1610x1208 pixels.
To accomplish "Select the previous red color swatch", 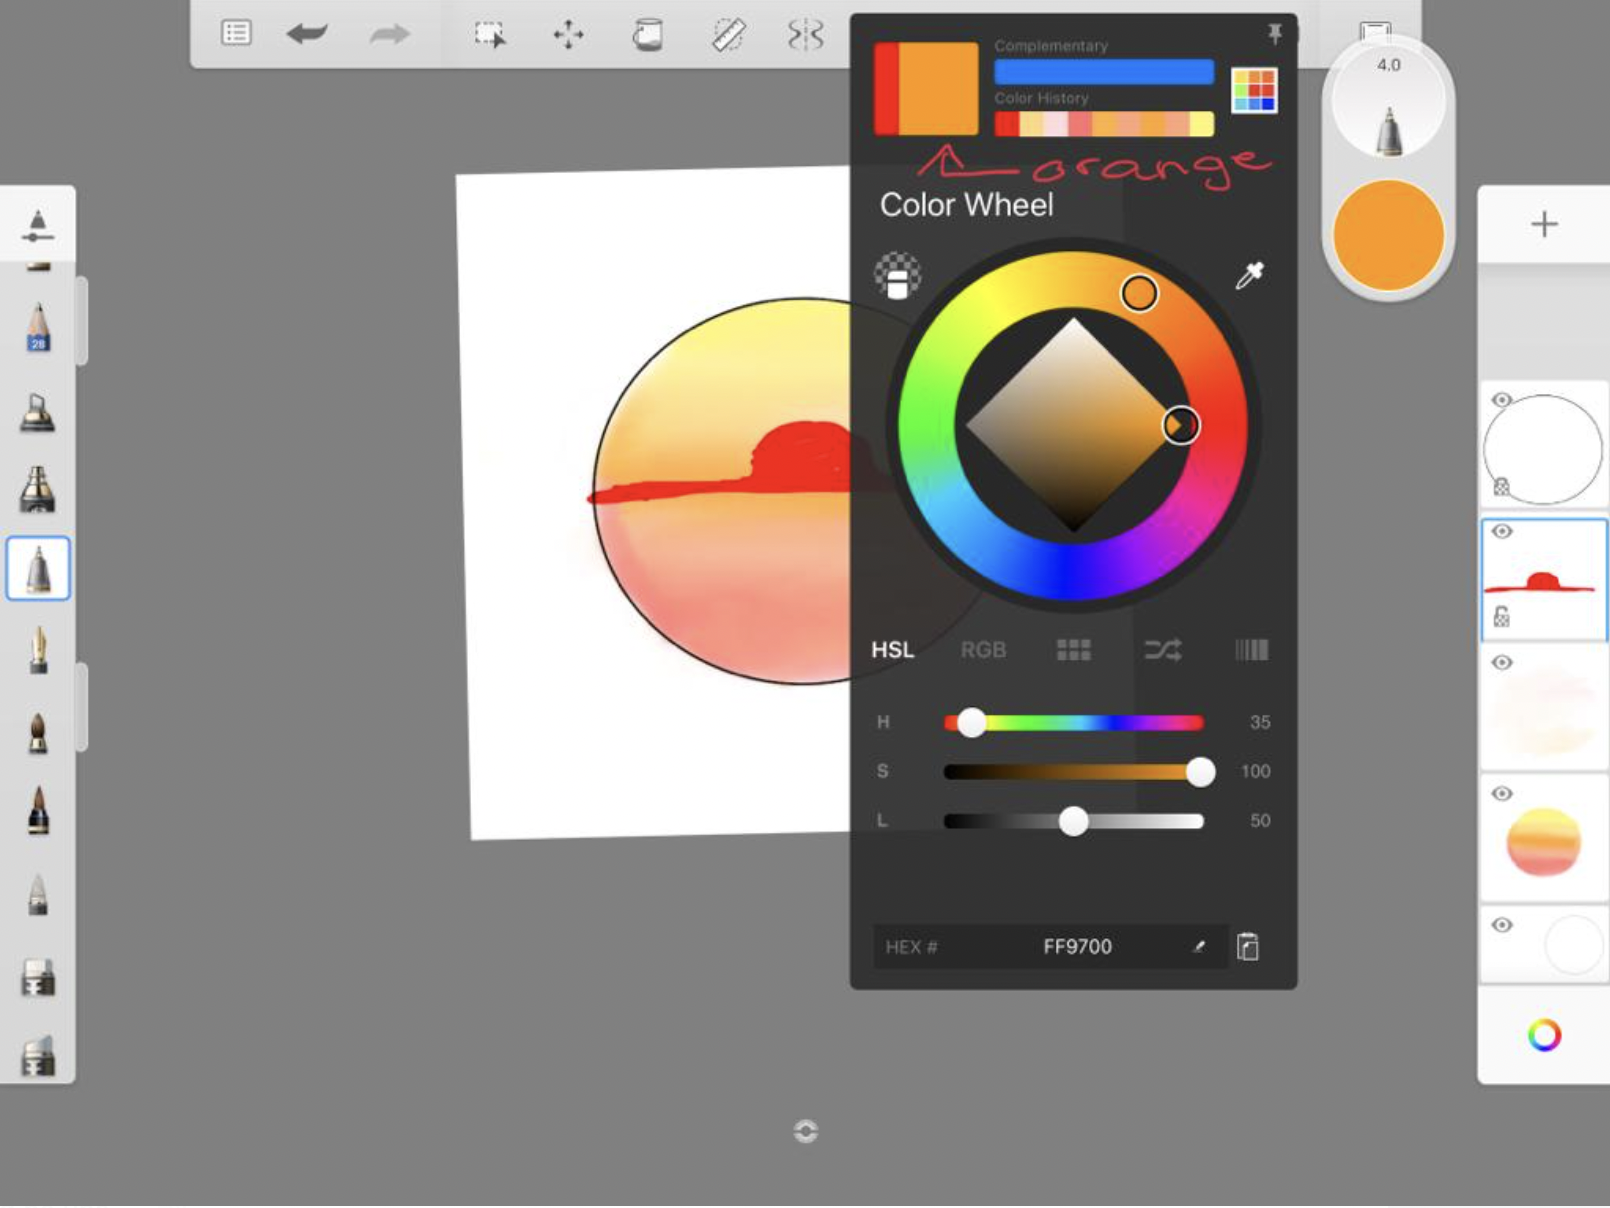I will pos(886,88).
